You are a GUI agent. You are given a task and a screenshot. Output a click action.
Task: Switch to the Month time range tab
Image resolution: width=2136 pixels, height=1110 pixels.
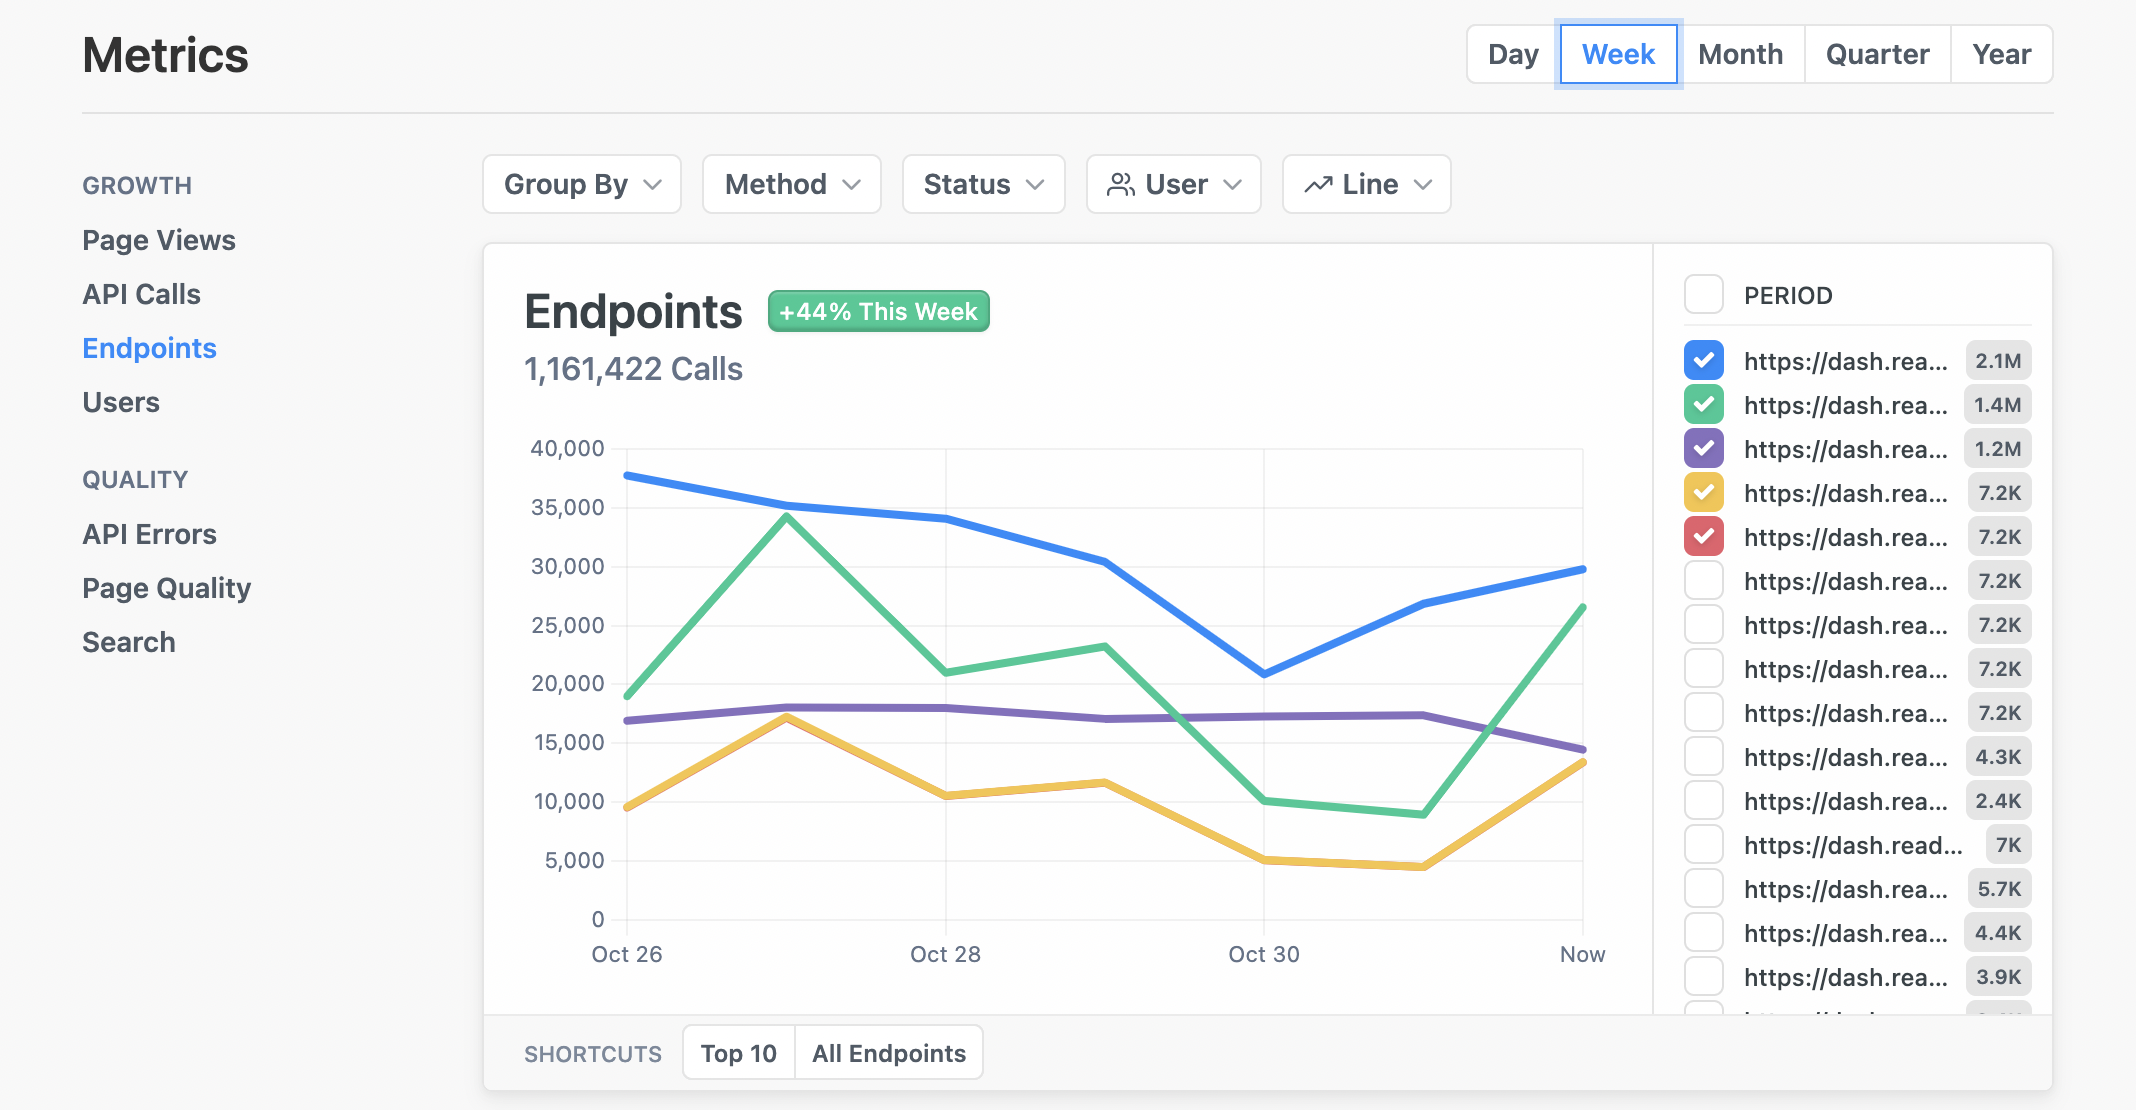pos(1740,54)
